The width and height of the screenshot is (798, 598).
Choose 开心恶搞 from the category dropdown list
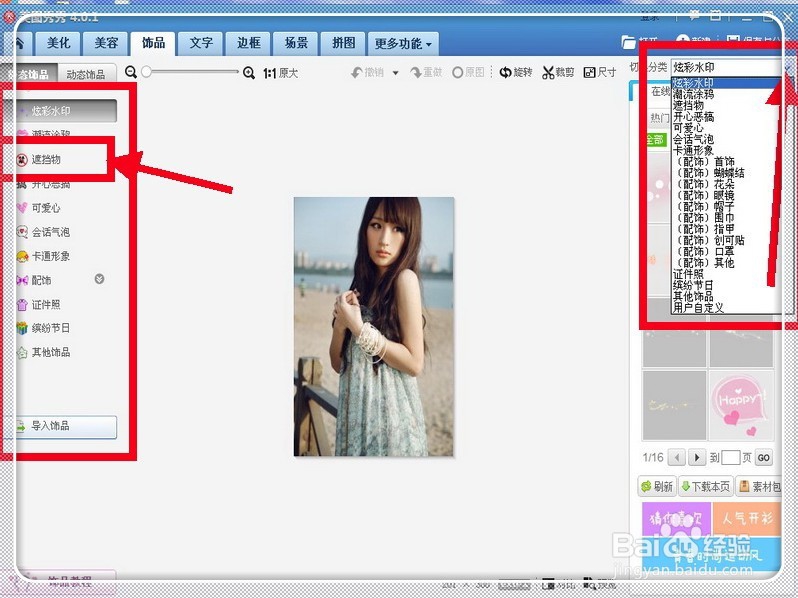[693, 117]
